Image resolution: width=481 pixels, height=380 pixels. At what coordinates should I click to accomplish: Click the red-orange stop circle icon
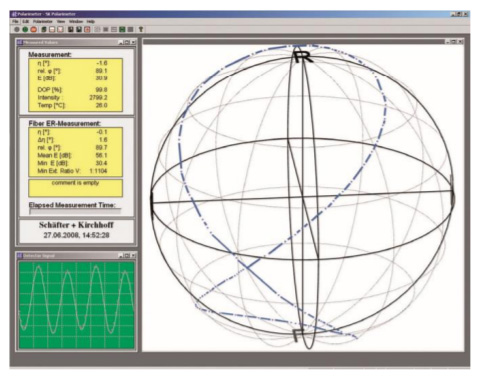click(x=34, y=29)
